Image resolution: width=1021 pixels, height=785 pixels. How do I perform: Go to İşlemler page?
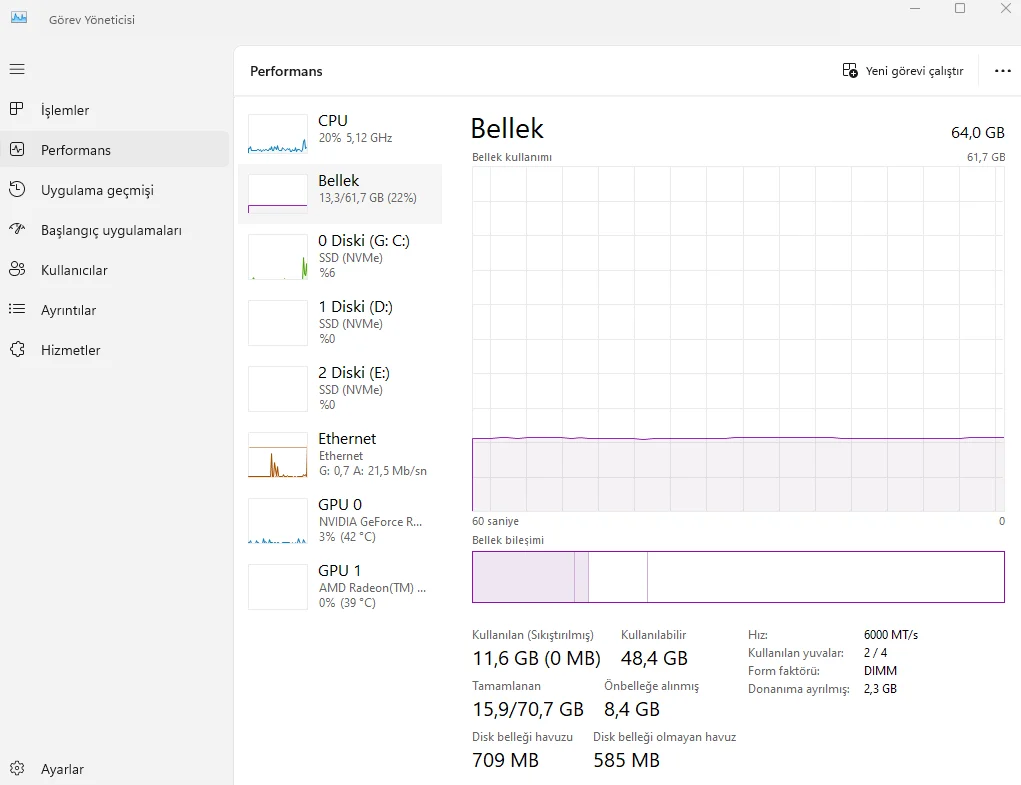(115, 109)
